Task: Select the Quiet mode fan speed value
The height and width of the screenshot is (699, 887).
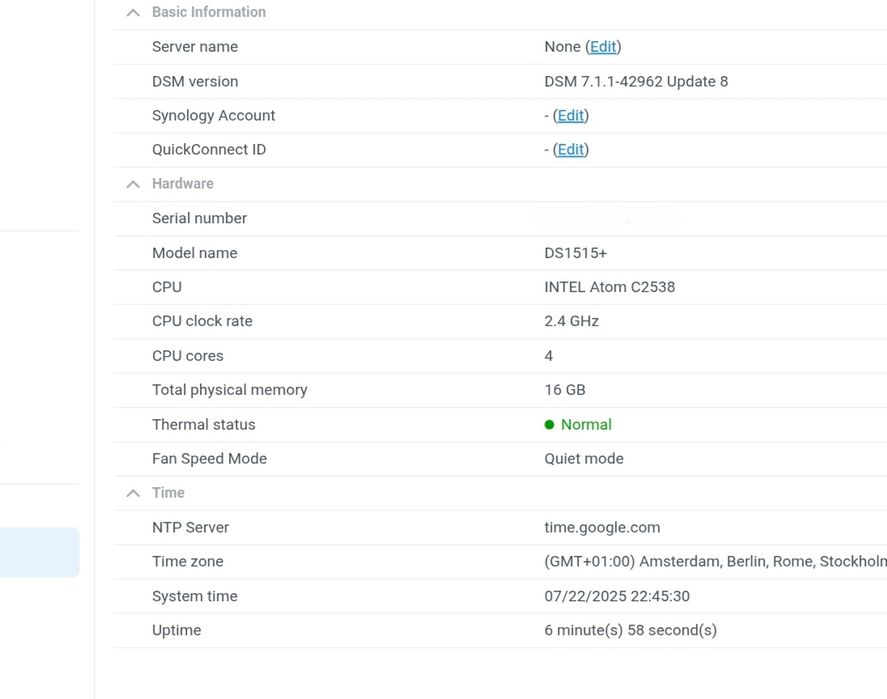Action: click(x=584, y=459)
